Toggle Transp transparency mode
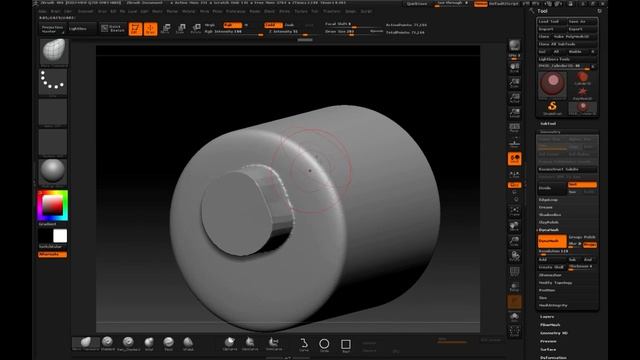 [x=515, y=287]
